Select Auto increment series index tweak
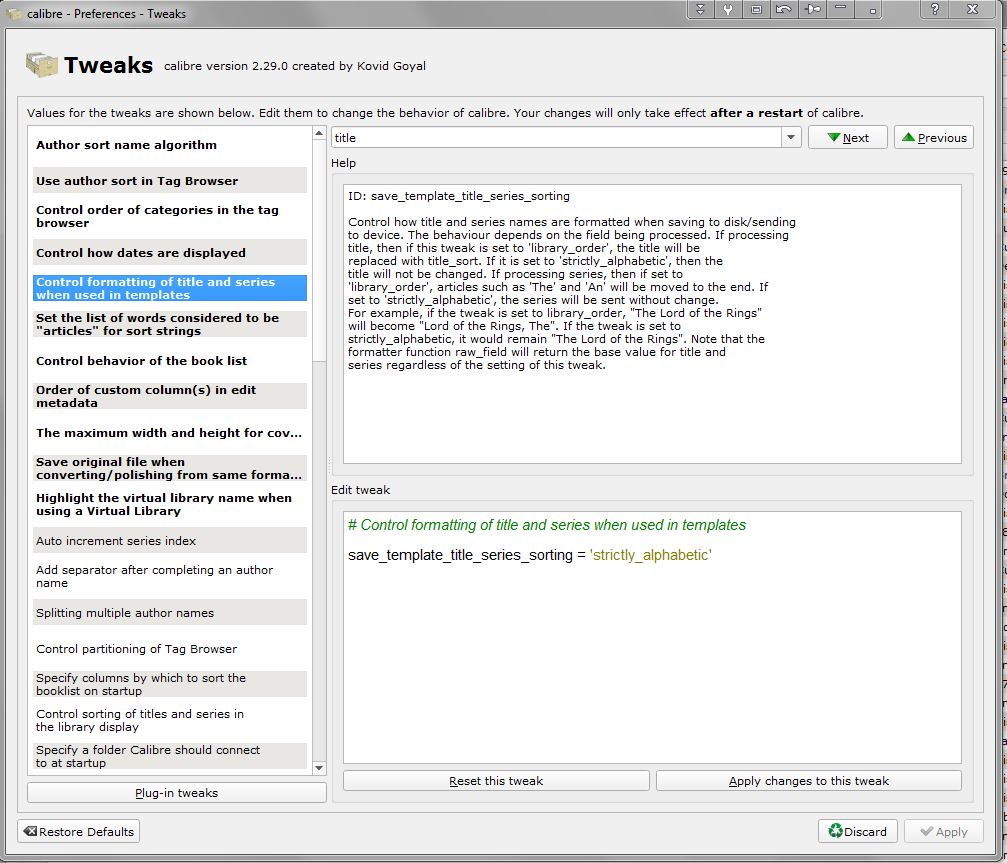The width and height of the screenshot is (1007, 863). (170, 540)
